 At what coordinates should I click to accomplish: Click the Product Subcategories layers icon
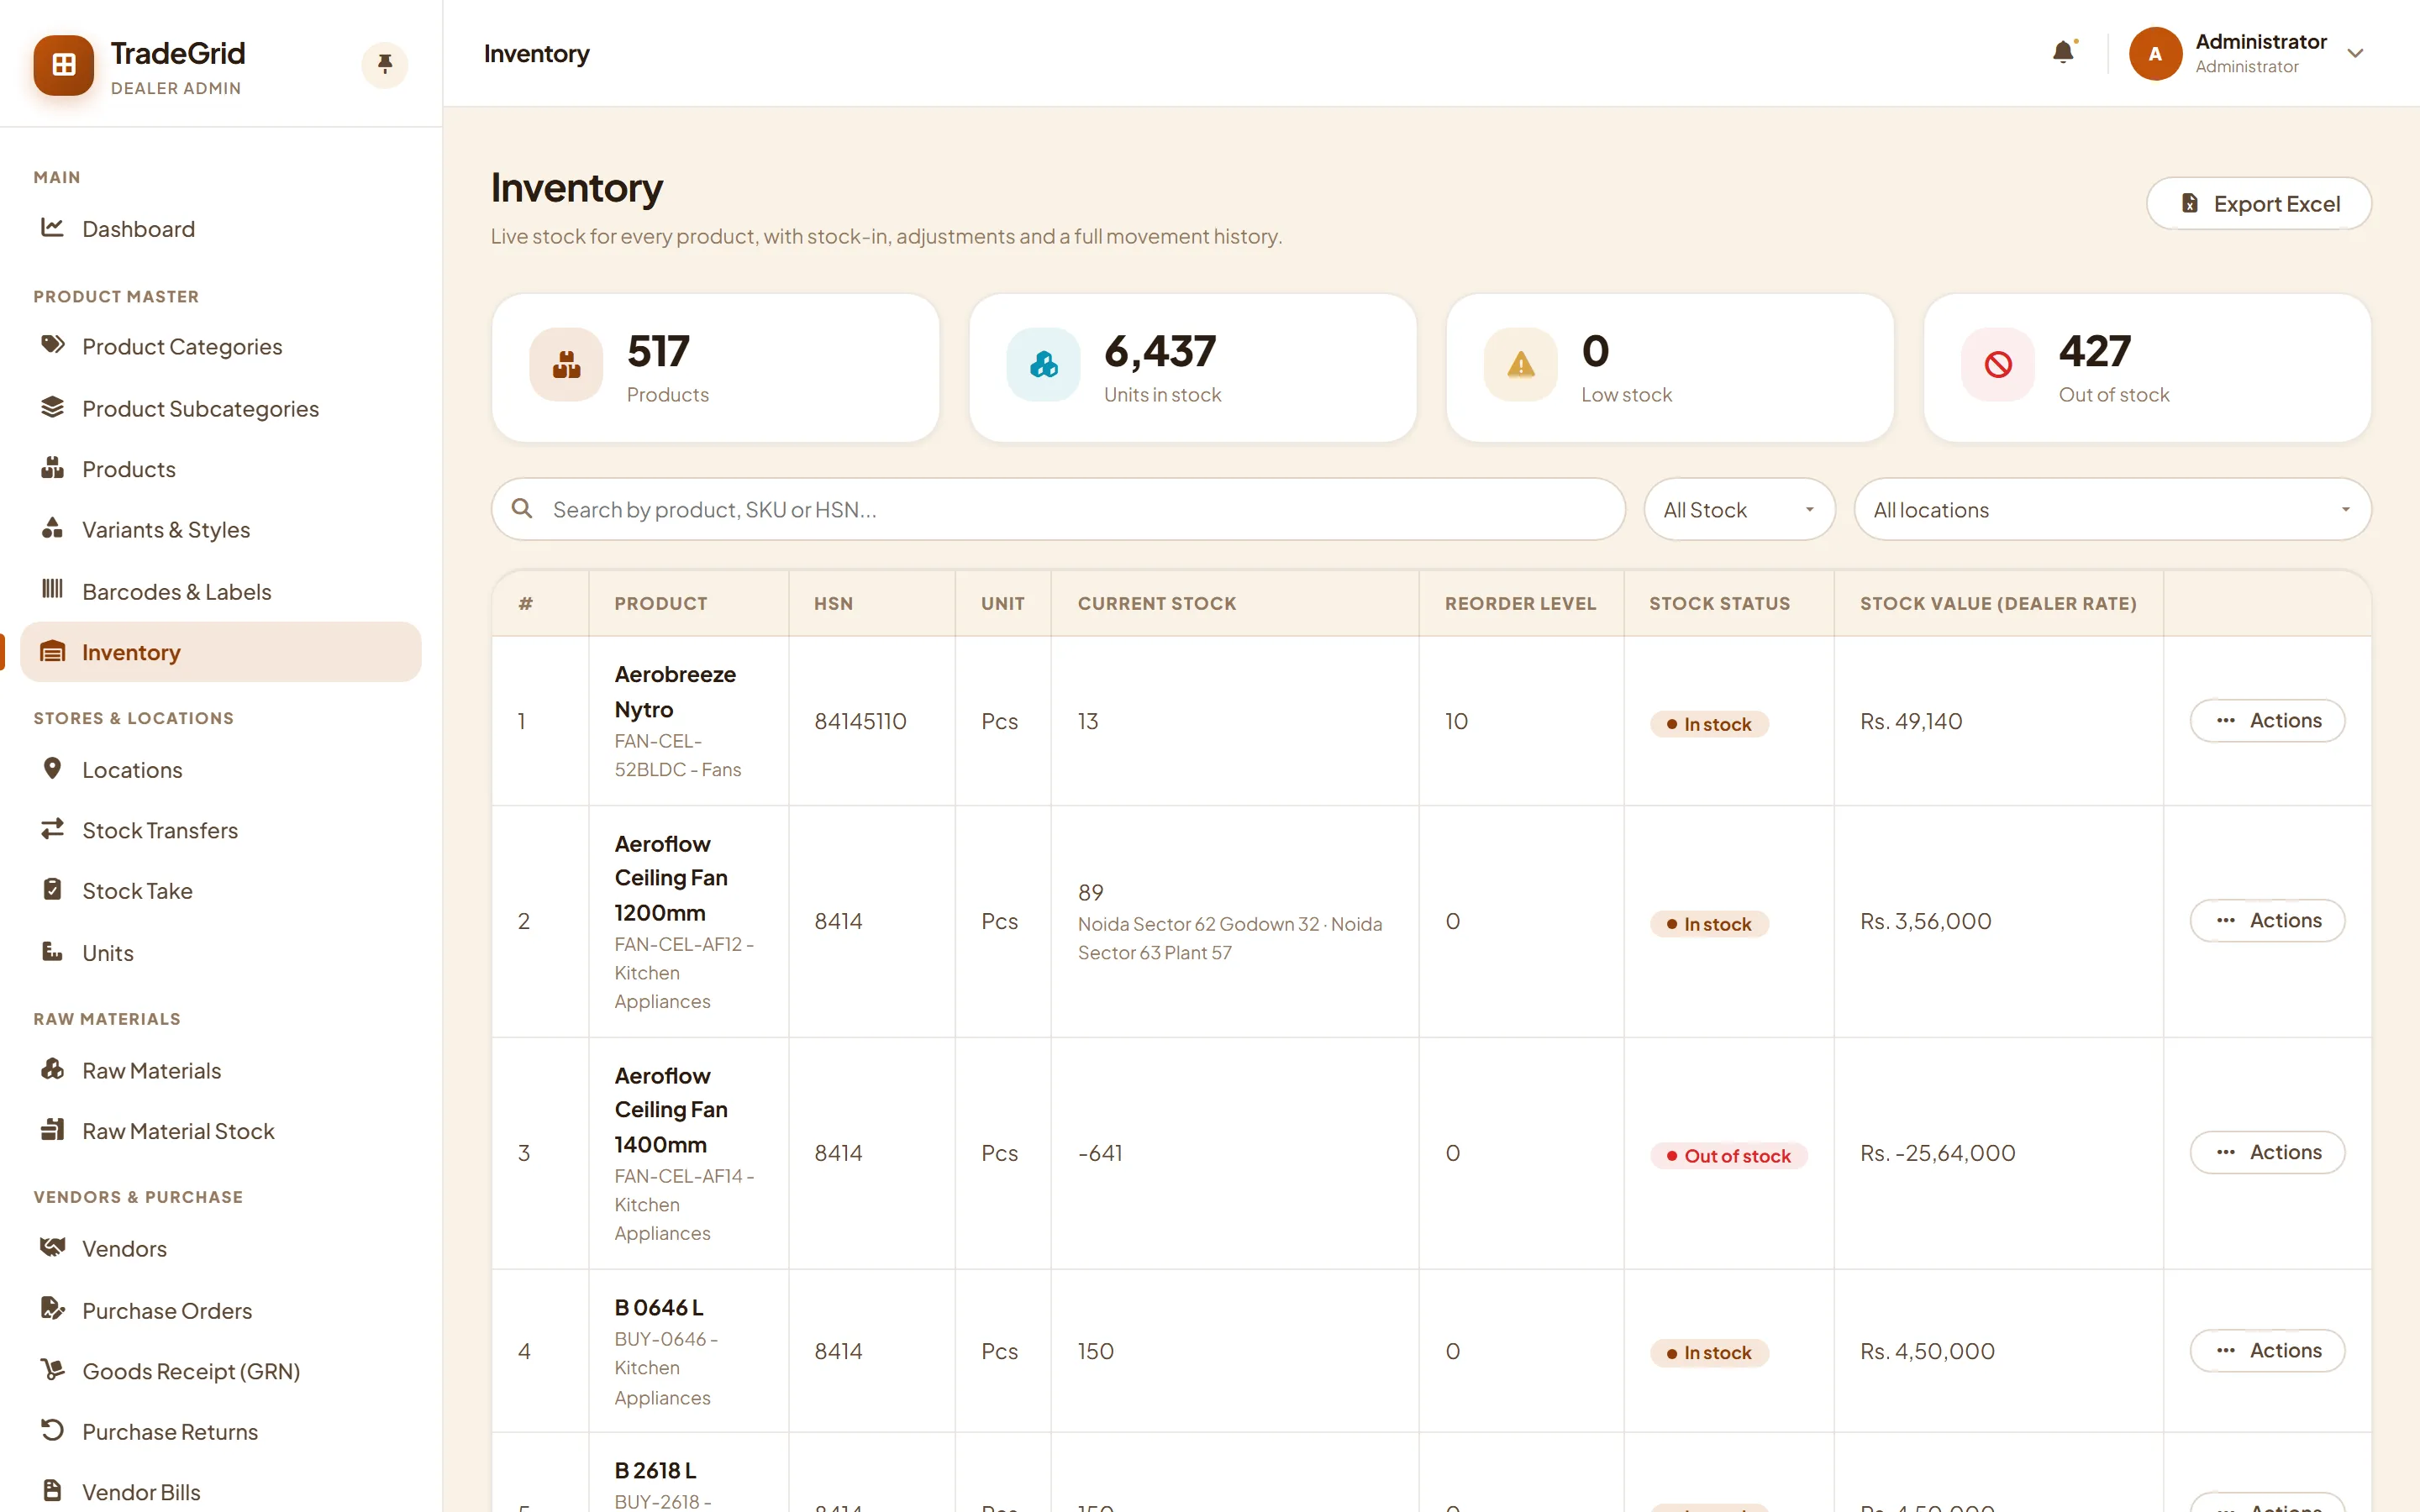tap(52, 407)
